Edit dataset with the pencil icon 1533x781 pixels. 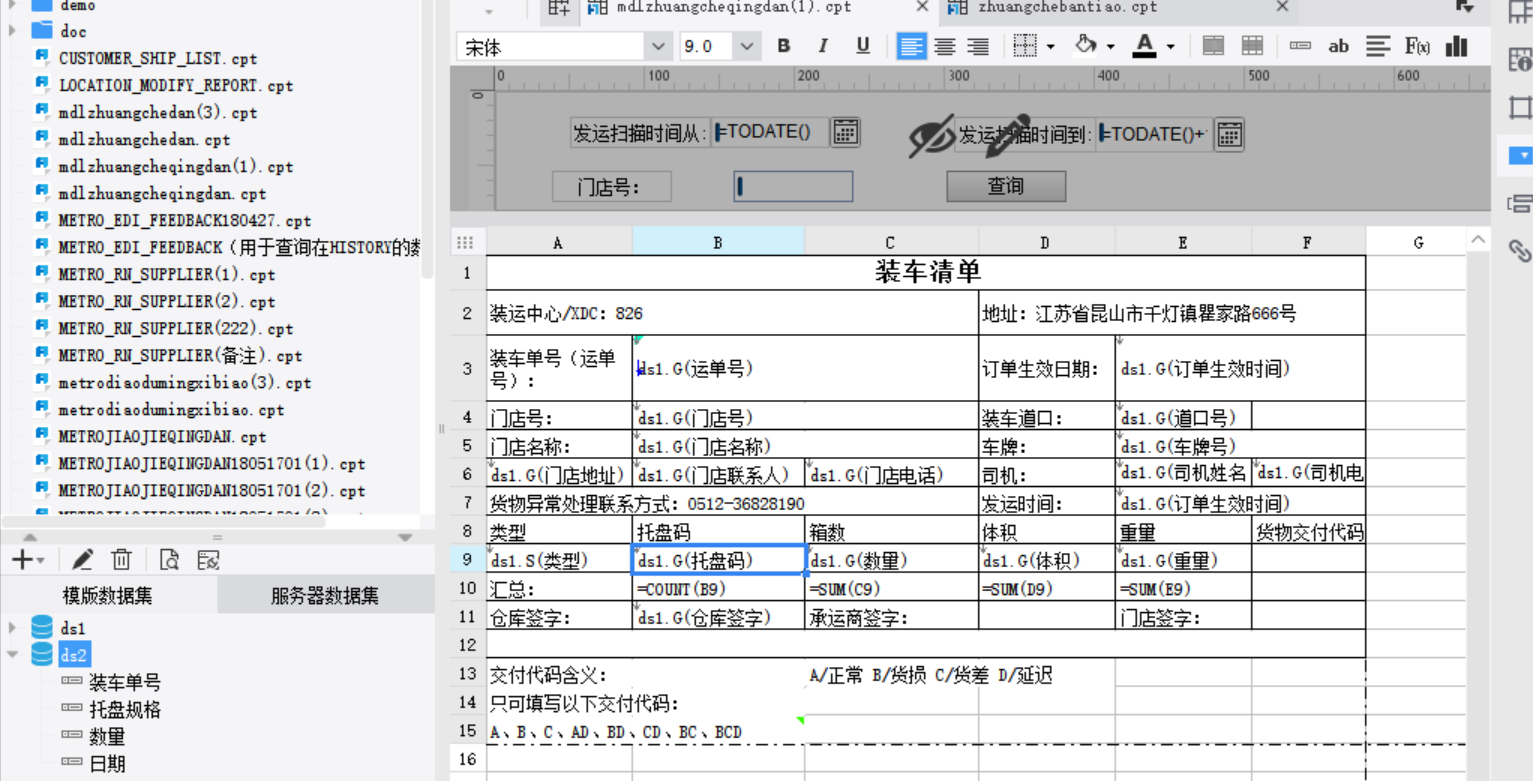click(x=82, y=560)
